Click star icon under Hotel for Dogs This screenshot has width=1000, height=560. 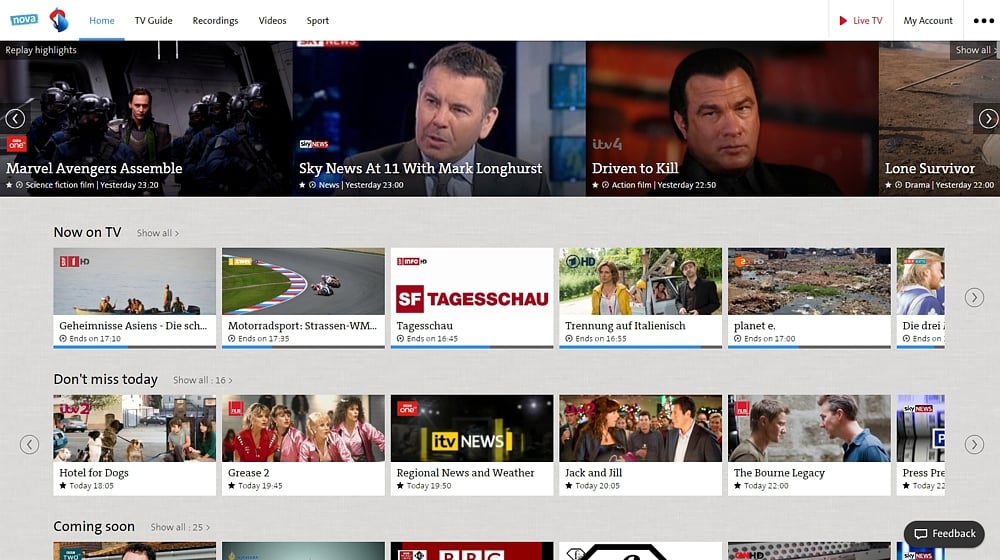[x=63, y=485]
